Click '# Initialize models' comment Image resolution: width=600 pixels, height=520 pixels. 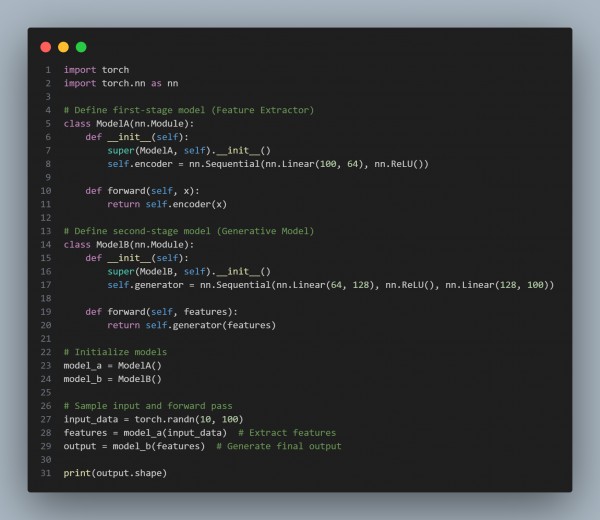pyautogui.click(x=115, y=352)
